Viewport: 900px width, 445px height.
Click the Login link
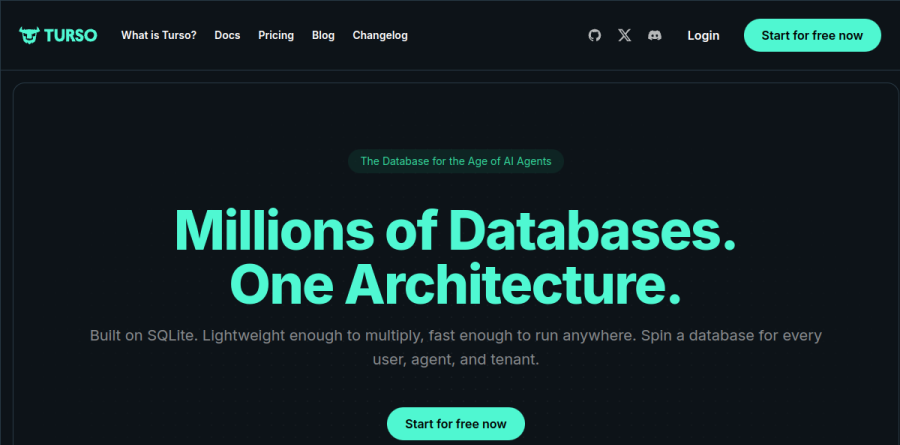coord(703,35)
